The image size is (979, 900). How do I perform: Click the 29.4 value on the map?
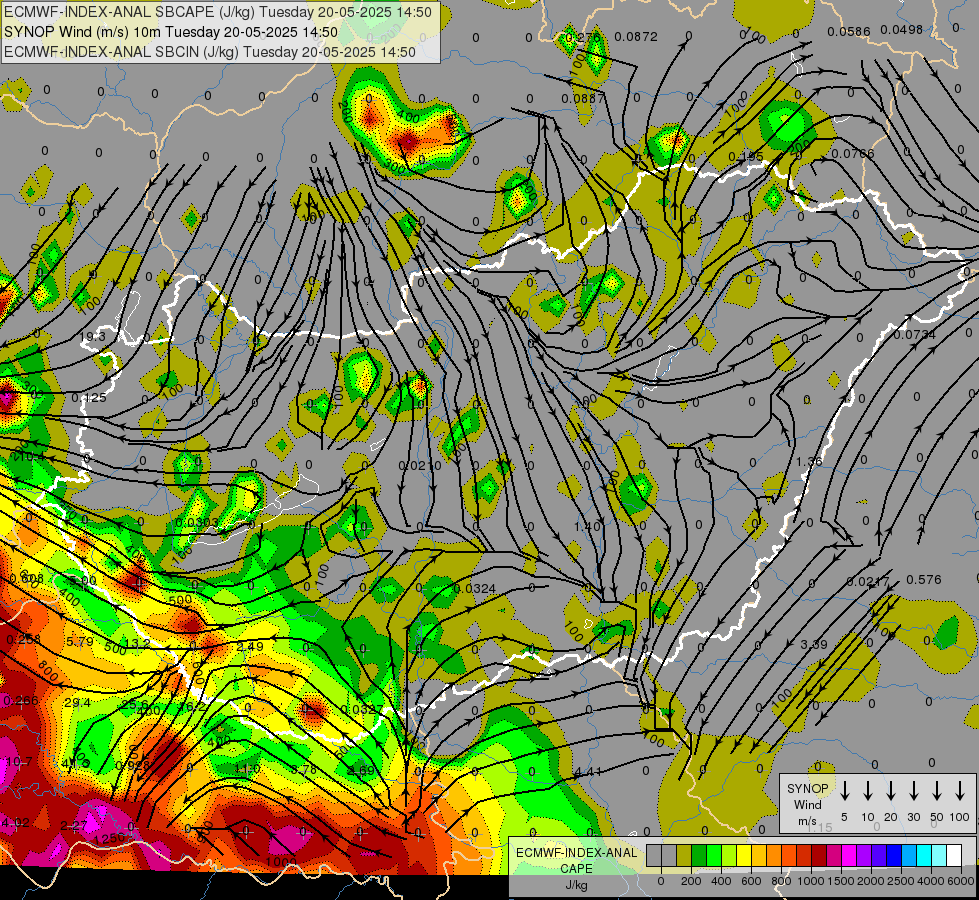point(77,703)
